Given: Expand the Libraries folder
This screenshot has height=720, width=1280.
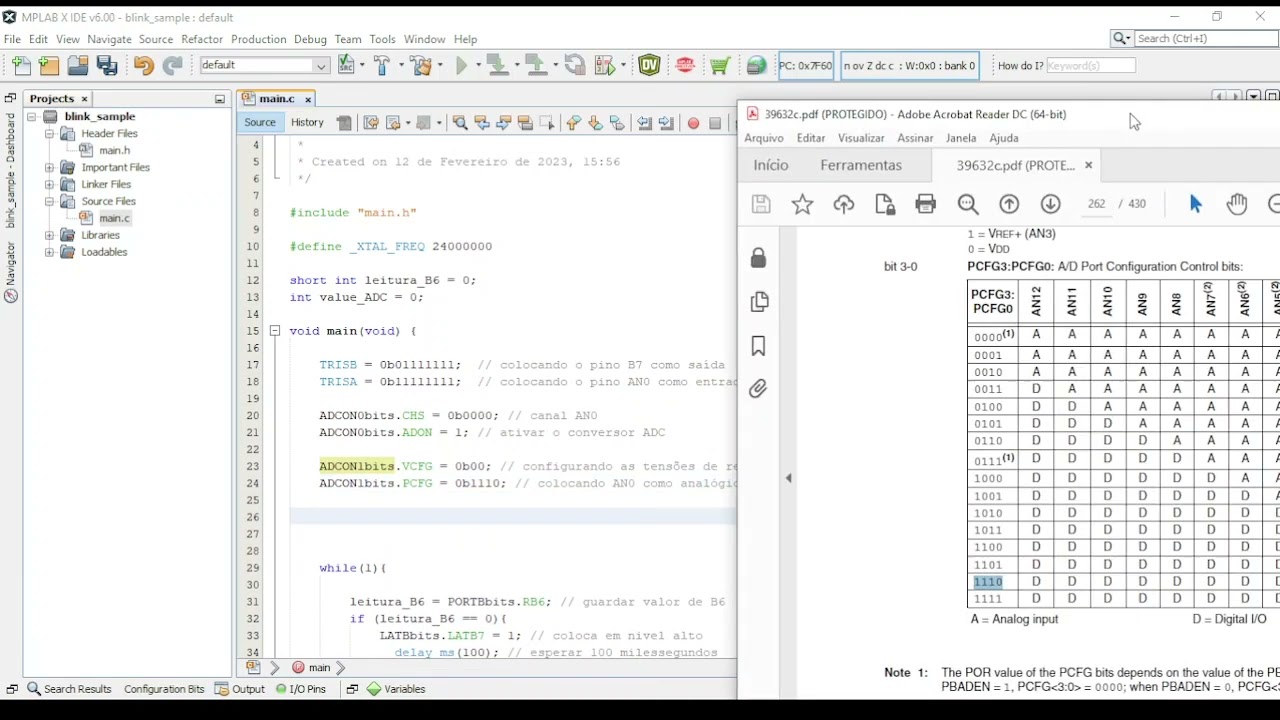Looking at the screenshot, I should click(49, 236).
